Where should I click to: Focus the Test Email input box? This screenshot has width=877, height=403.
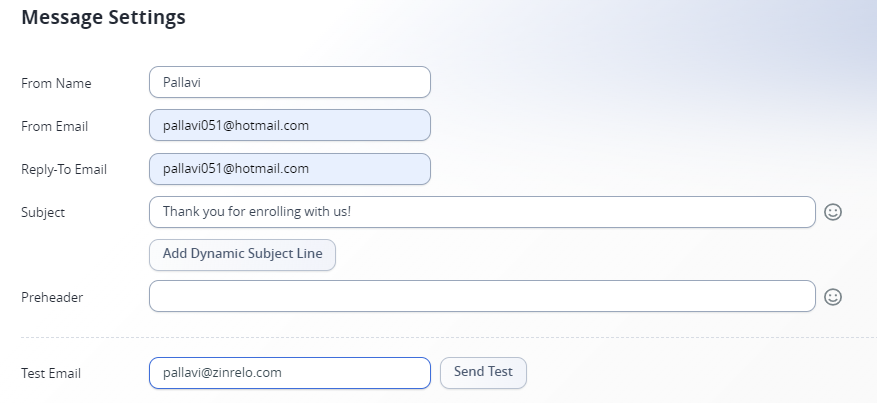pos(290,373)
